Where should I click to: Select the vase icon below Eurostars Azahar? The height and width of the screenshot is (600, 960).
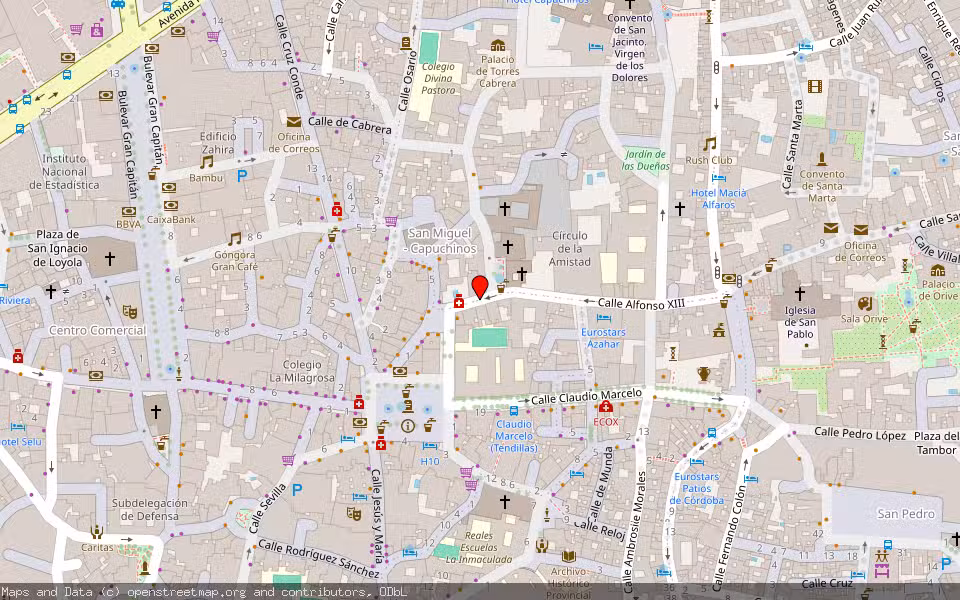tap(703, 373)
